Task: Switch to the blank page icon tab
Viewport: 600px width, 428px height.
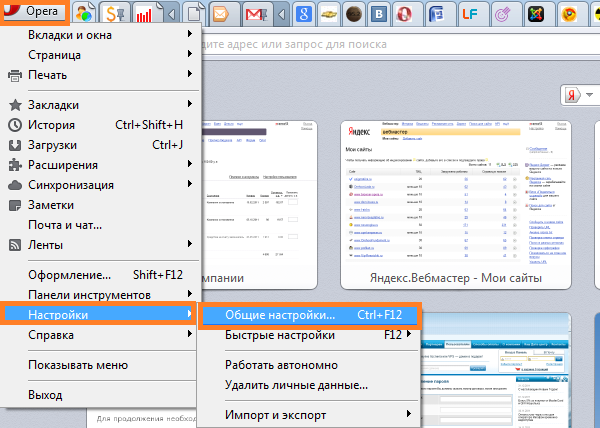Action: (194, 15)
